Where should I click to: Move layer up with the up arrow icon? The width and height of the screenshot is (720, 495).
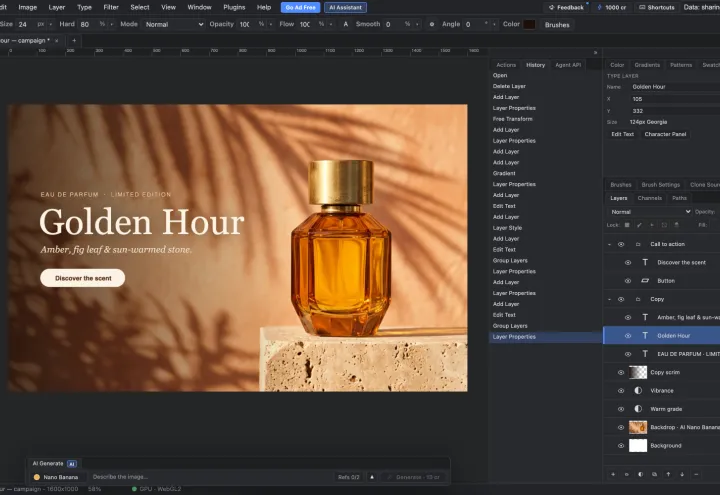pos(668,474)
